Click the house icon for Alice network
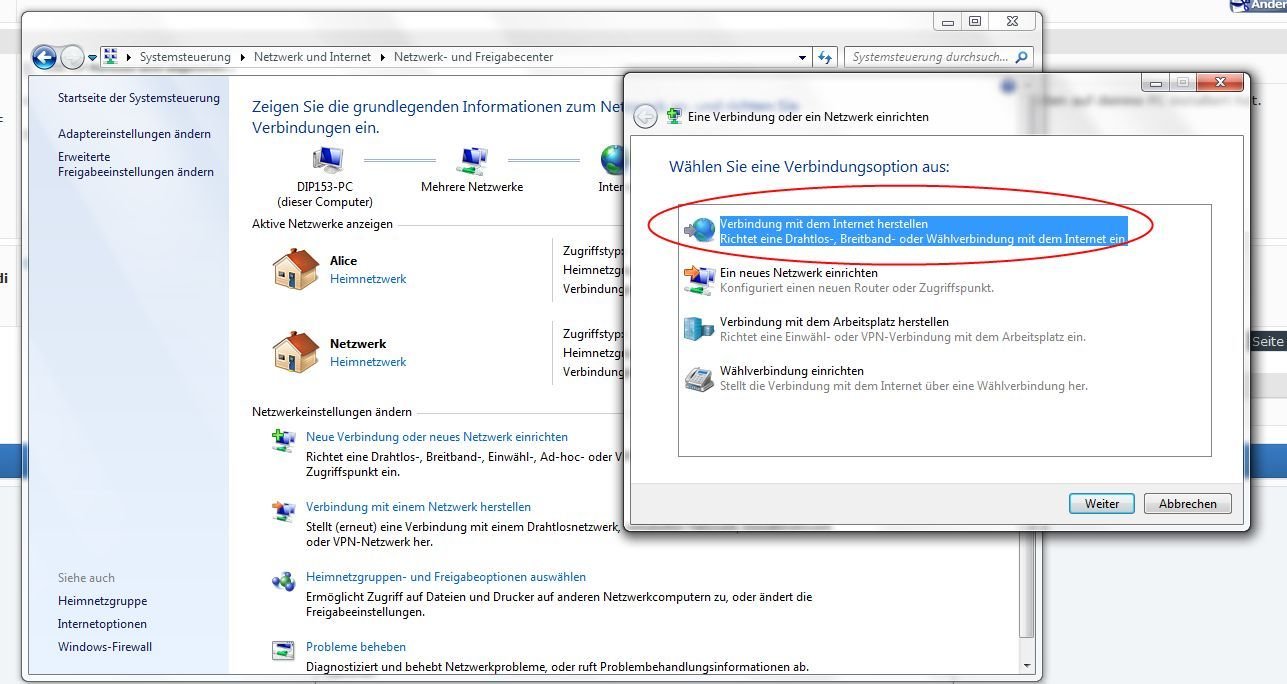Image resolution: width=1287 pixels, height=684 pixels. (x=295, y=269)
